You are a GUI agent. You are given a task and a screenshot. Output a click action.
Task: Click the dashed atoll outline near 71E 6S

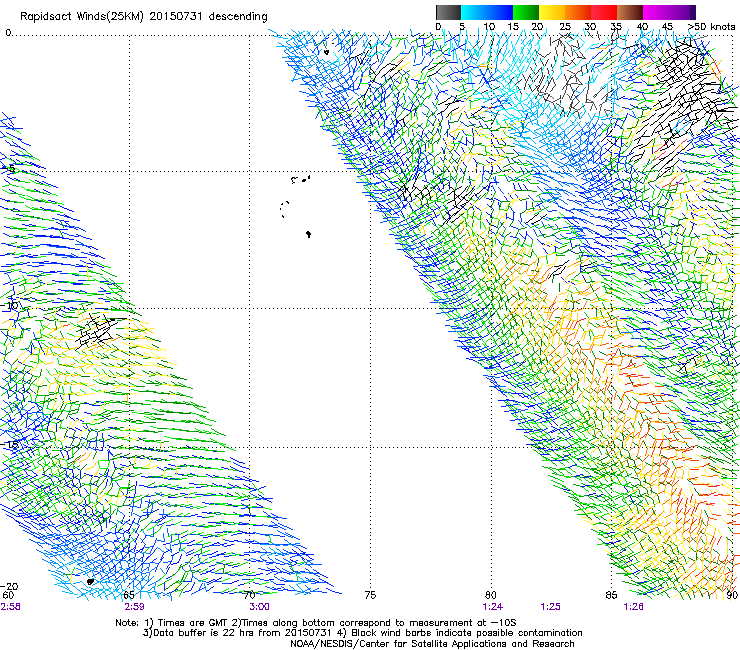tap(285, 209)
